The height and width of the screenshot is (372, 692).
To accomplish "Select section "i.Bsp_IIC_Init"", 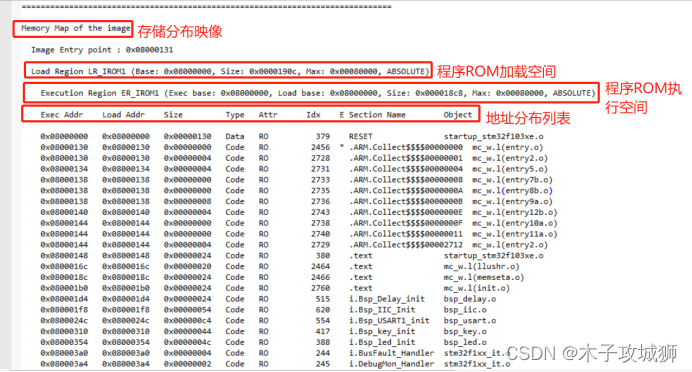I will pos(382,310).
